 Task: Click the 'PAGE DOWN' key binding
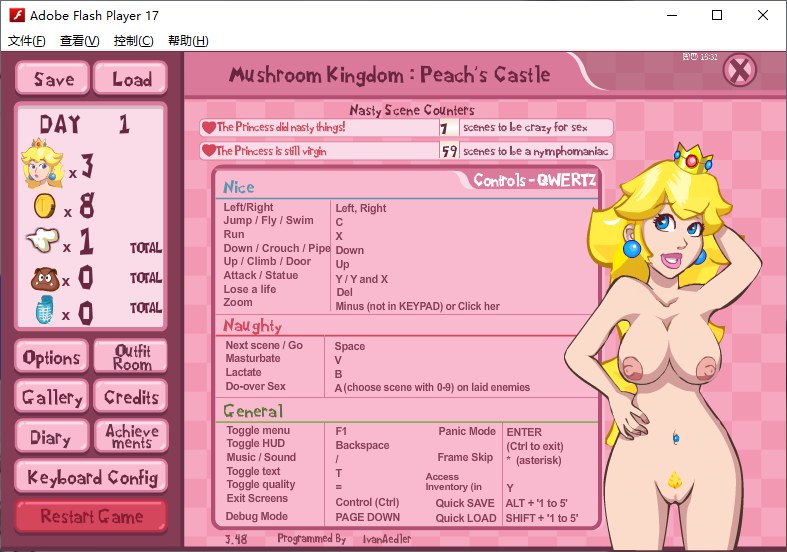click(367, 517)
